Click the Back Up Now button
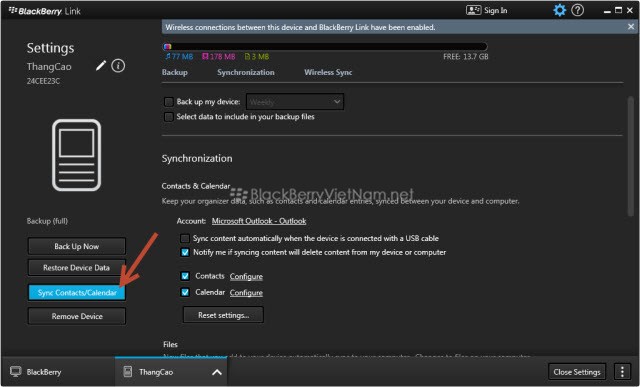 tap(77, 246)
